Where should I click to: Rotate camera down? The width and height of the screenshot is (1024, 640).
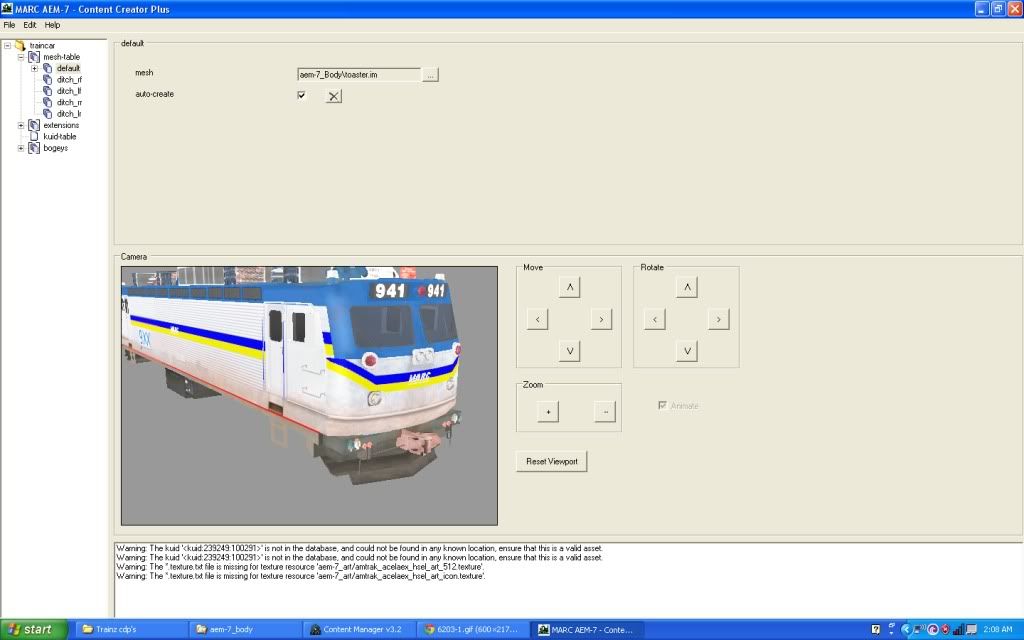[687, 351]
